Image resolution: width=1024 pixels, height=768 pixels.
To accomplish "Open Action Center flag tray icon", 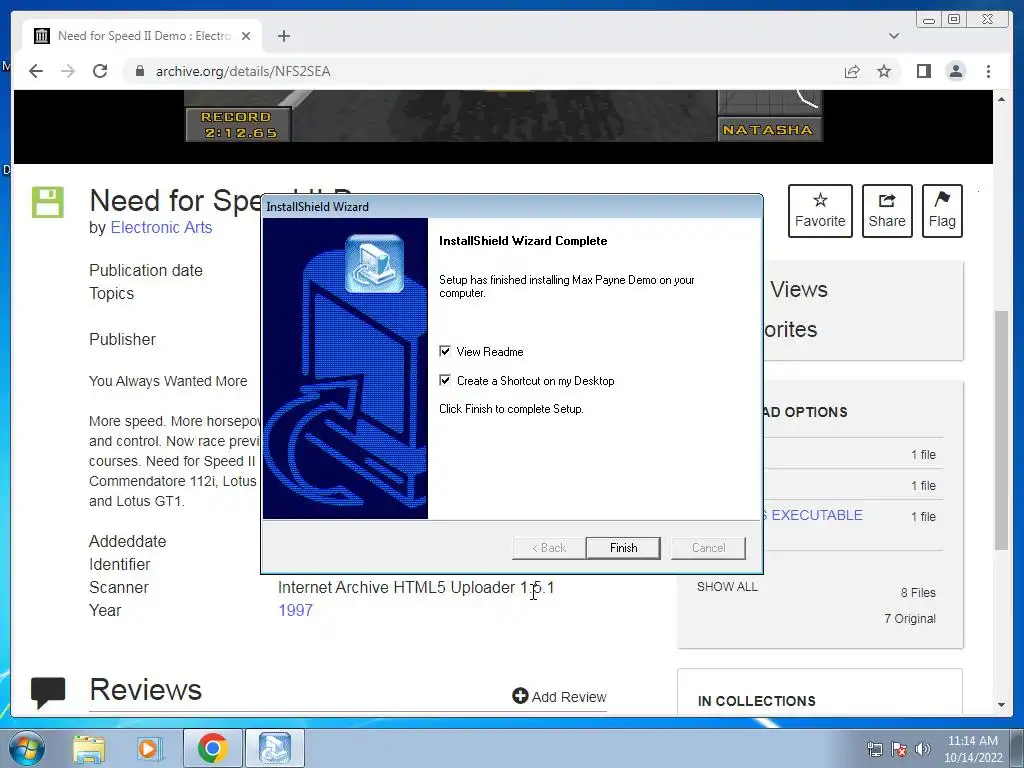I will pyautogui.click(x=899, y=748).
